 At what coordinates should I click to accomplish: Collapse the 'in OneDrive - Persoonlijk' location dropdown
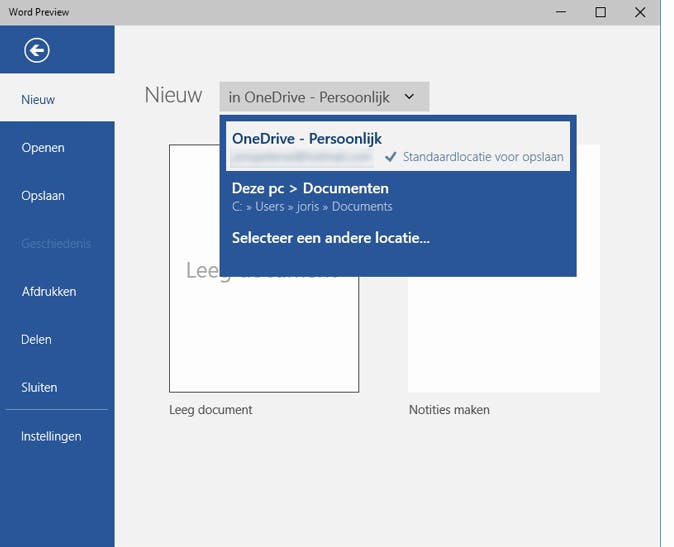324,97
